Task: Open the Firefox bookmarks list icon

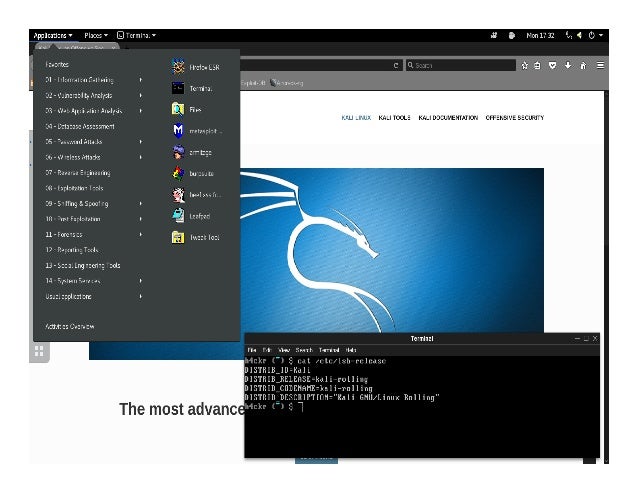Action: coord(537,65)
